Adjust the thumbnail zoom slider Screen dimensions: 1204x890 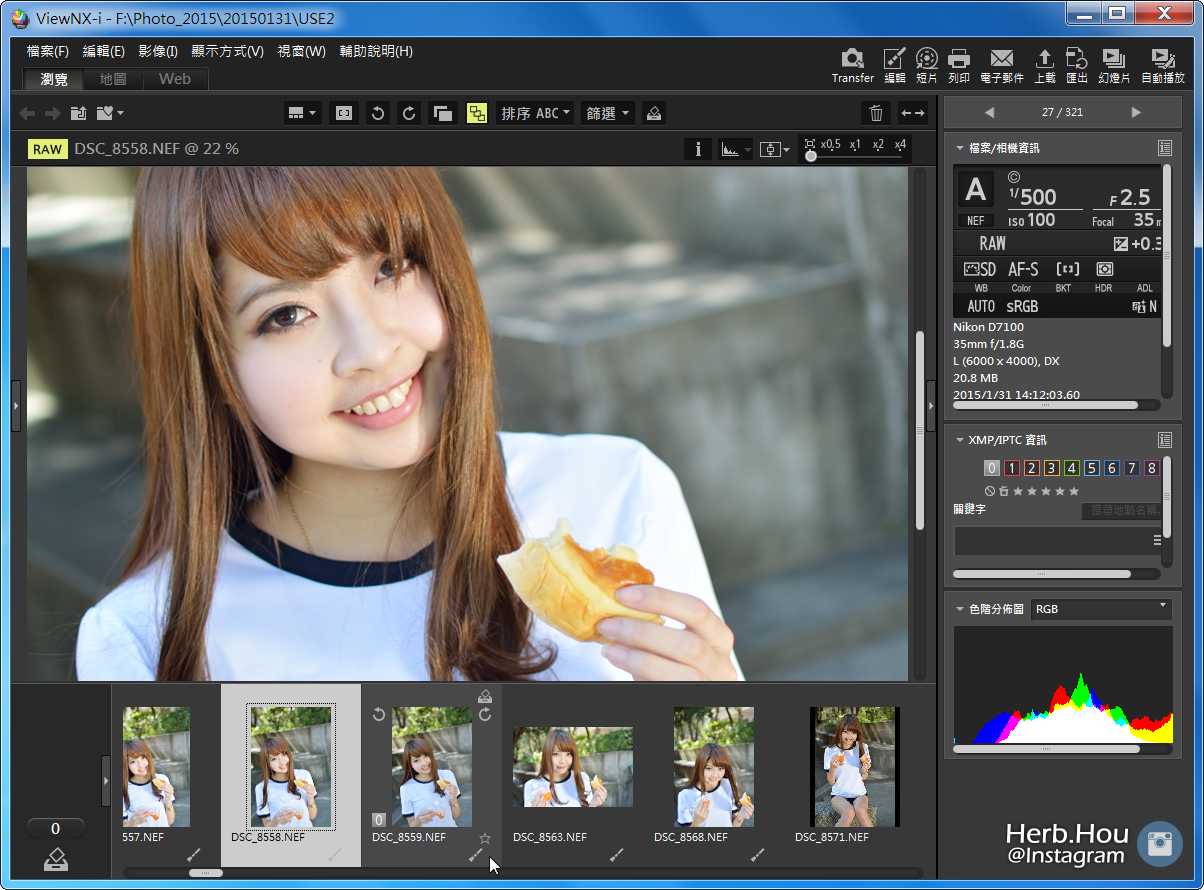pos(205,872)
